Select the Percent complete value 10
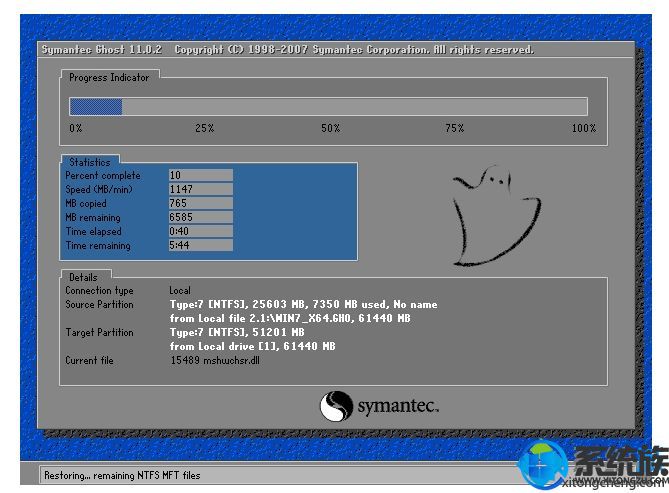 point(201,175)
